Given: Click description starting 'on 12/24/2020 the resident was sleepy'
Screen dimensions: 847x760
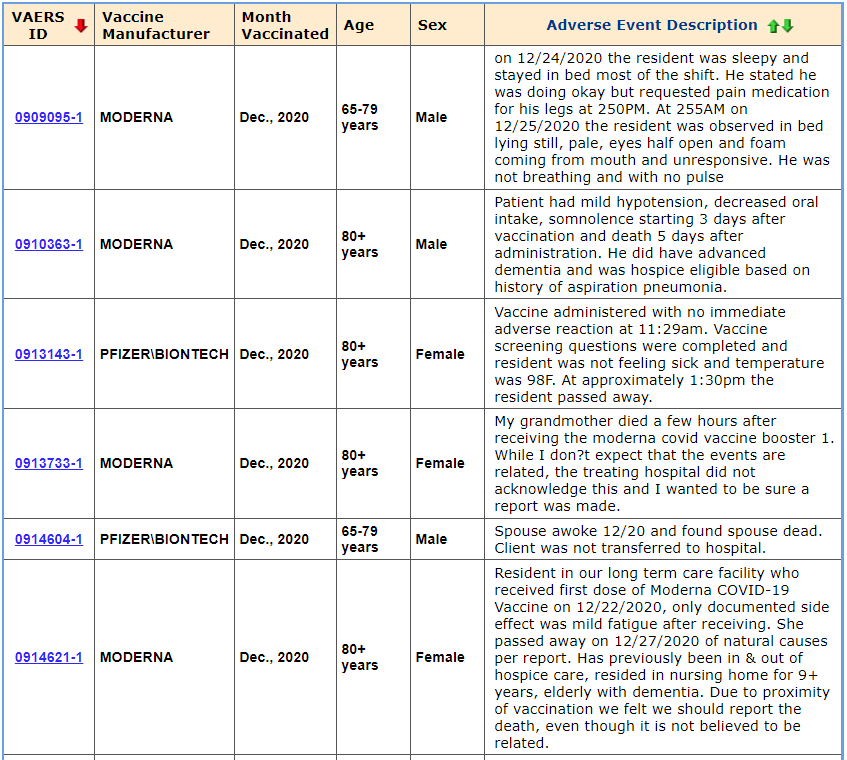Looking at the screenshot, I should tap(662, 117).
